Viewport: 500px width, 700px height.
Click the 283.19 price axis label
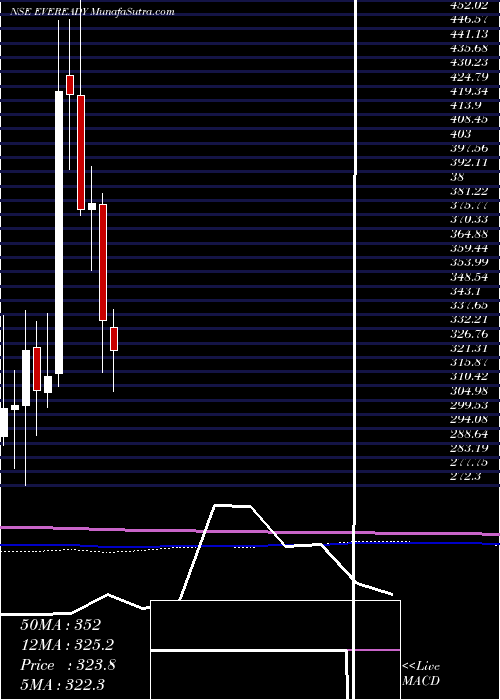pos(471,448)
